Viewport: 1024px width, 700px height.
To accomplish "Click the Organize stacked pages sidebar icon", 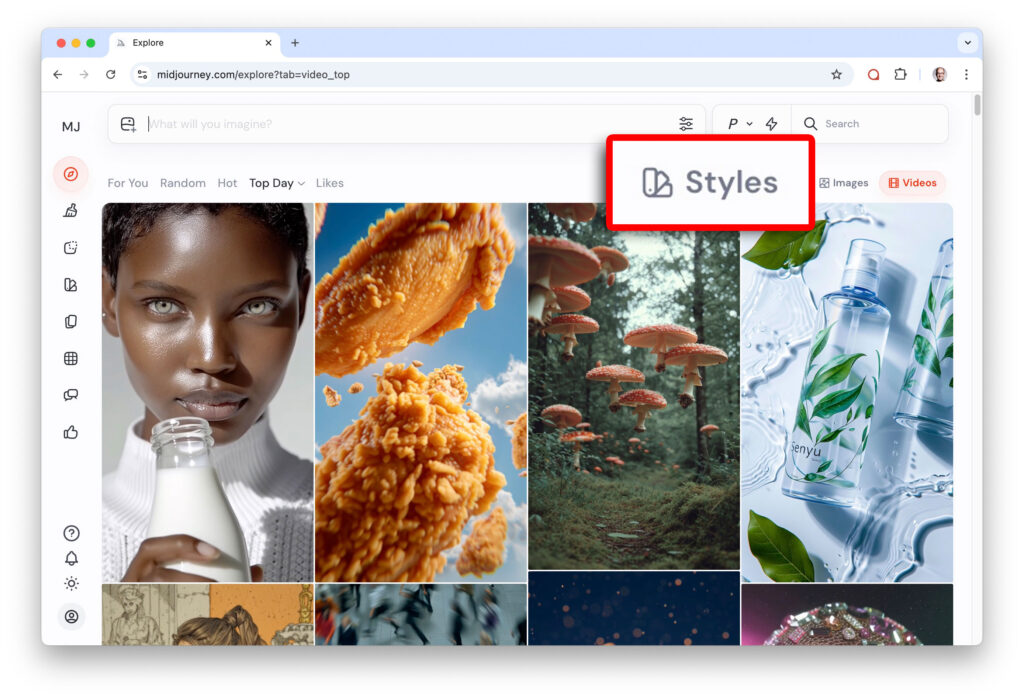I will click(70, 322).
